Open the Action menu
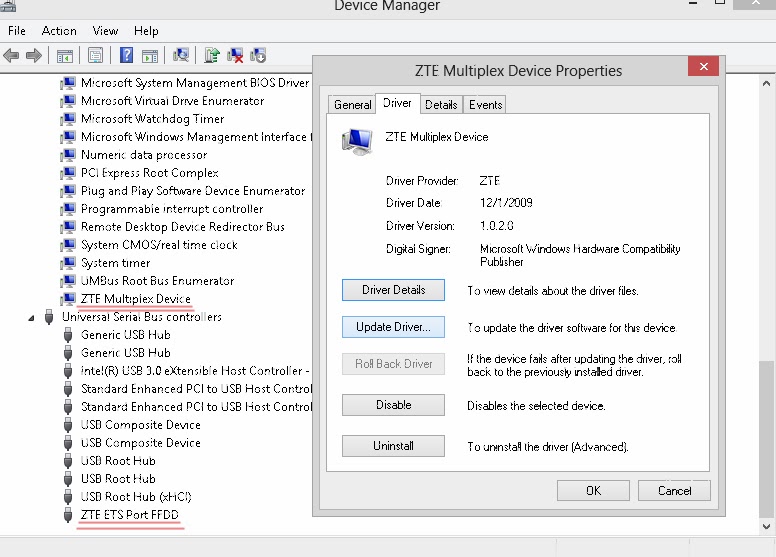Viewport: 776px width, 557px height. (59, 31)
